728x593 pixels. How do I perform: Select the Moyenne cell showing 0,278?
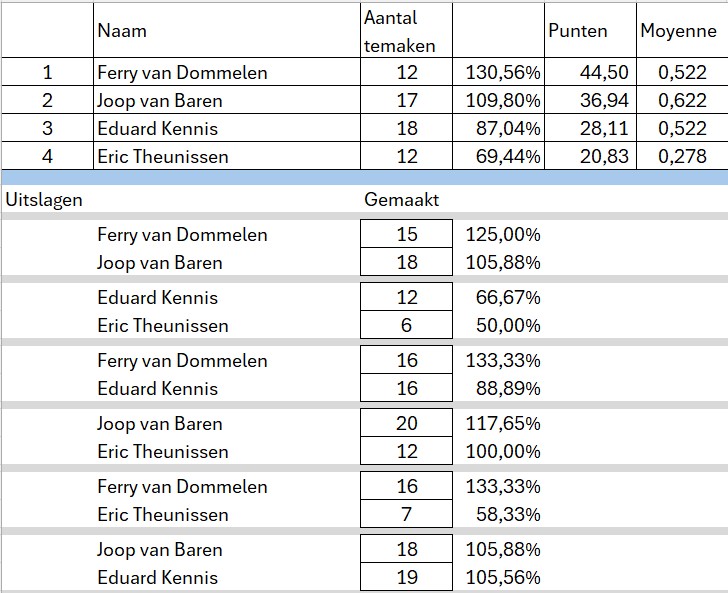[681, 156]
